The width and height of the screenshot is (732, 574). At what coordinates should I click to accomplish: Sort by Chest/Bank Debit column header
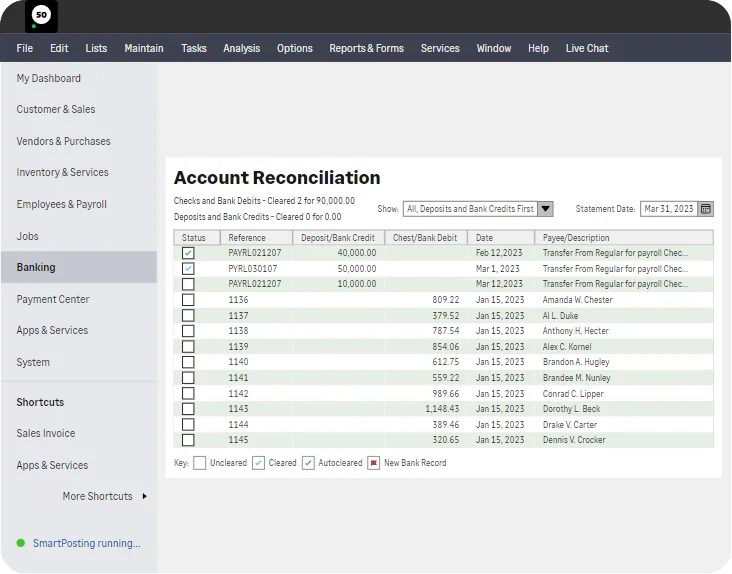426,238
